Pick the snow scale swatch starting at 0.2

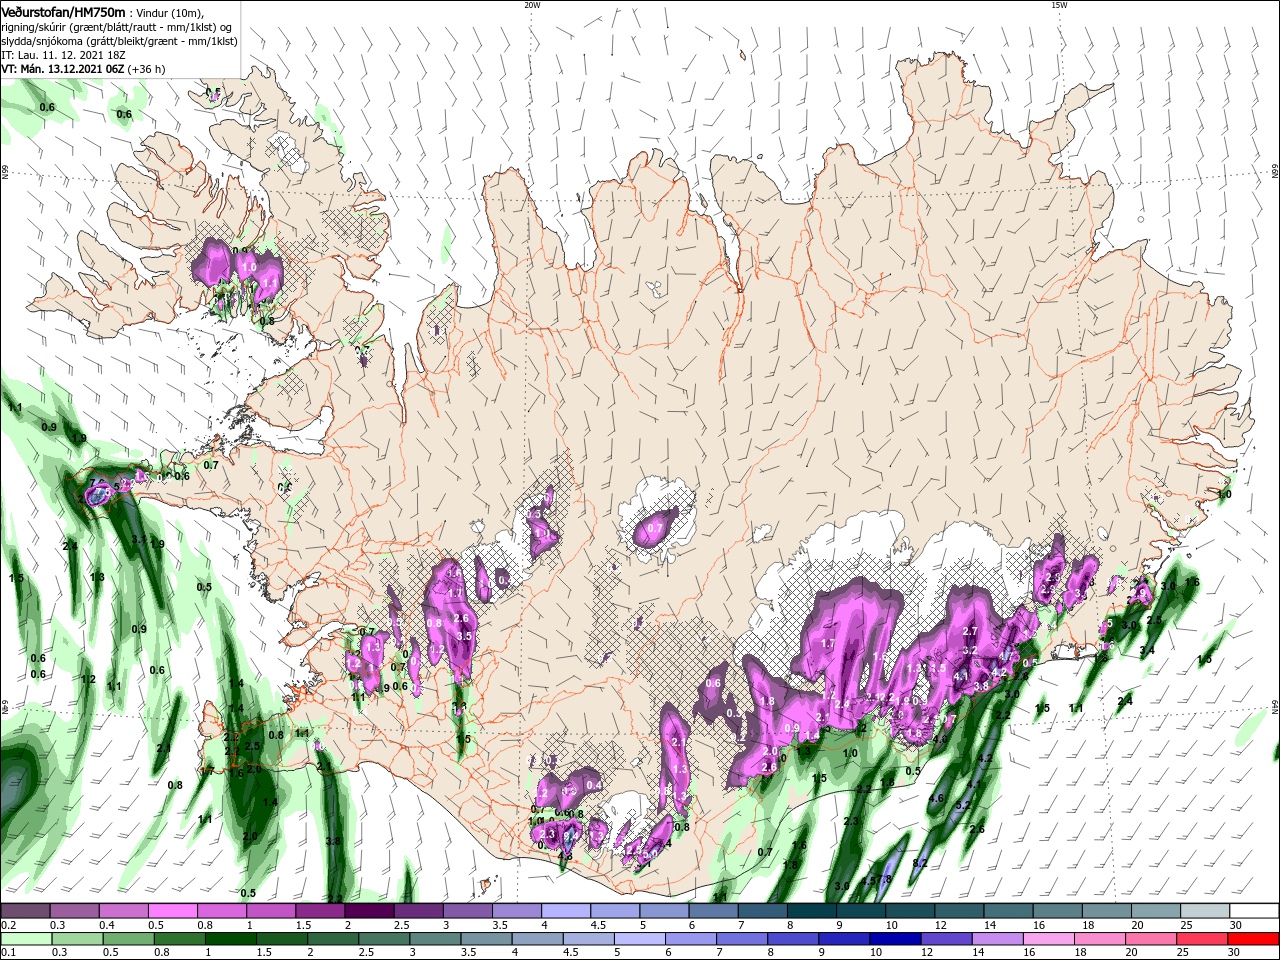[25, 911]
